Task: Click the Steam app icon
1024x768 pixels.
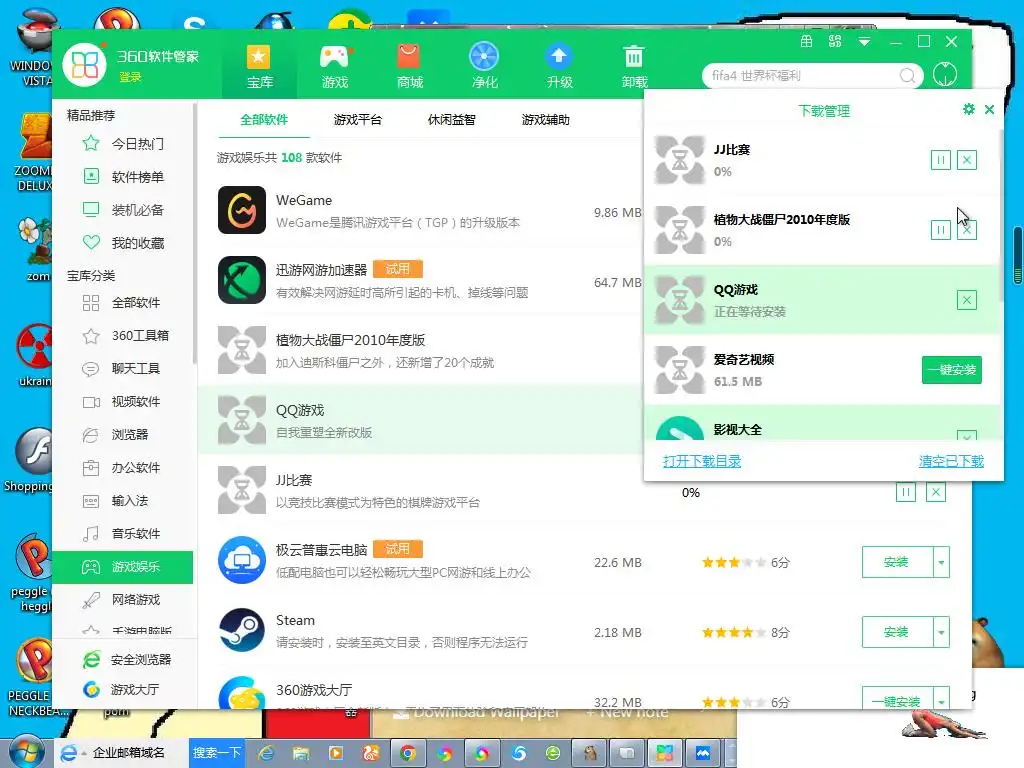Action: point(242,630)
